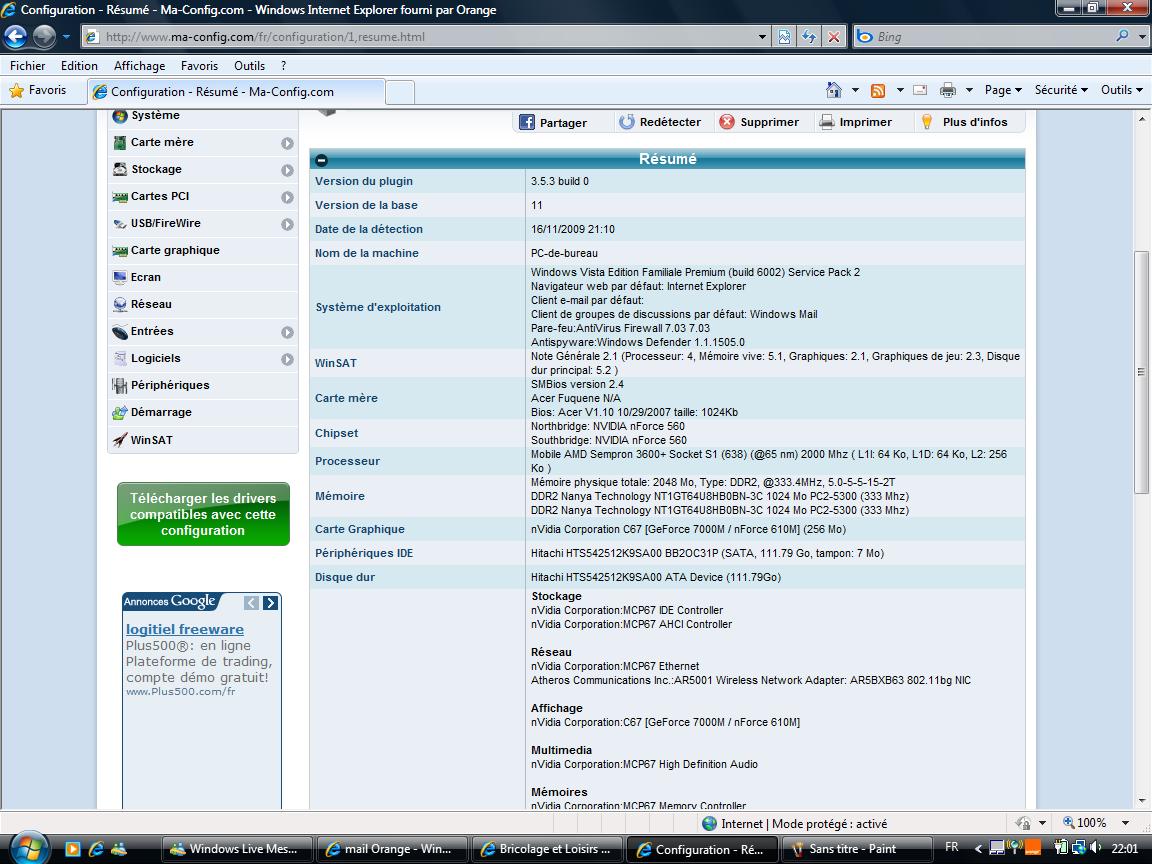Click the Supprimer button
Image resolution: width=1152 pixels, height=864 pixels.
[758, 122]
